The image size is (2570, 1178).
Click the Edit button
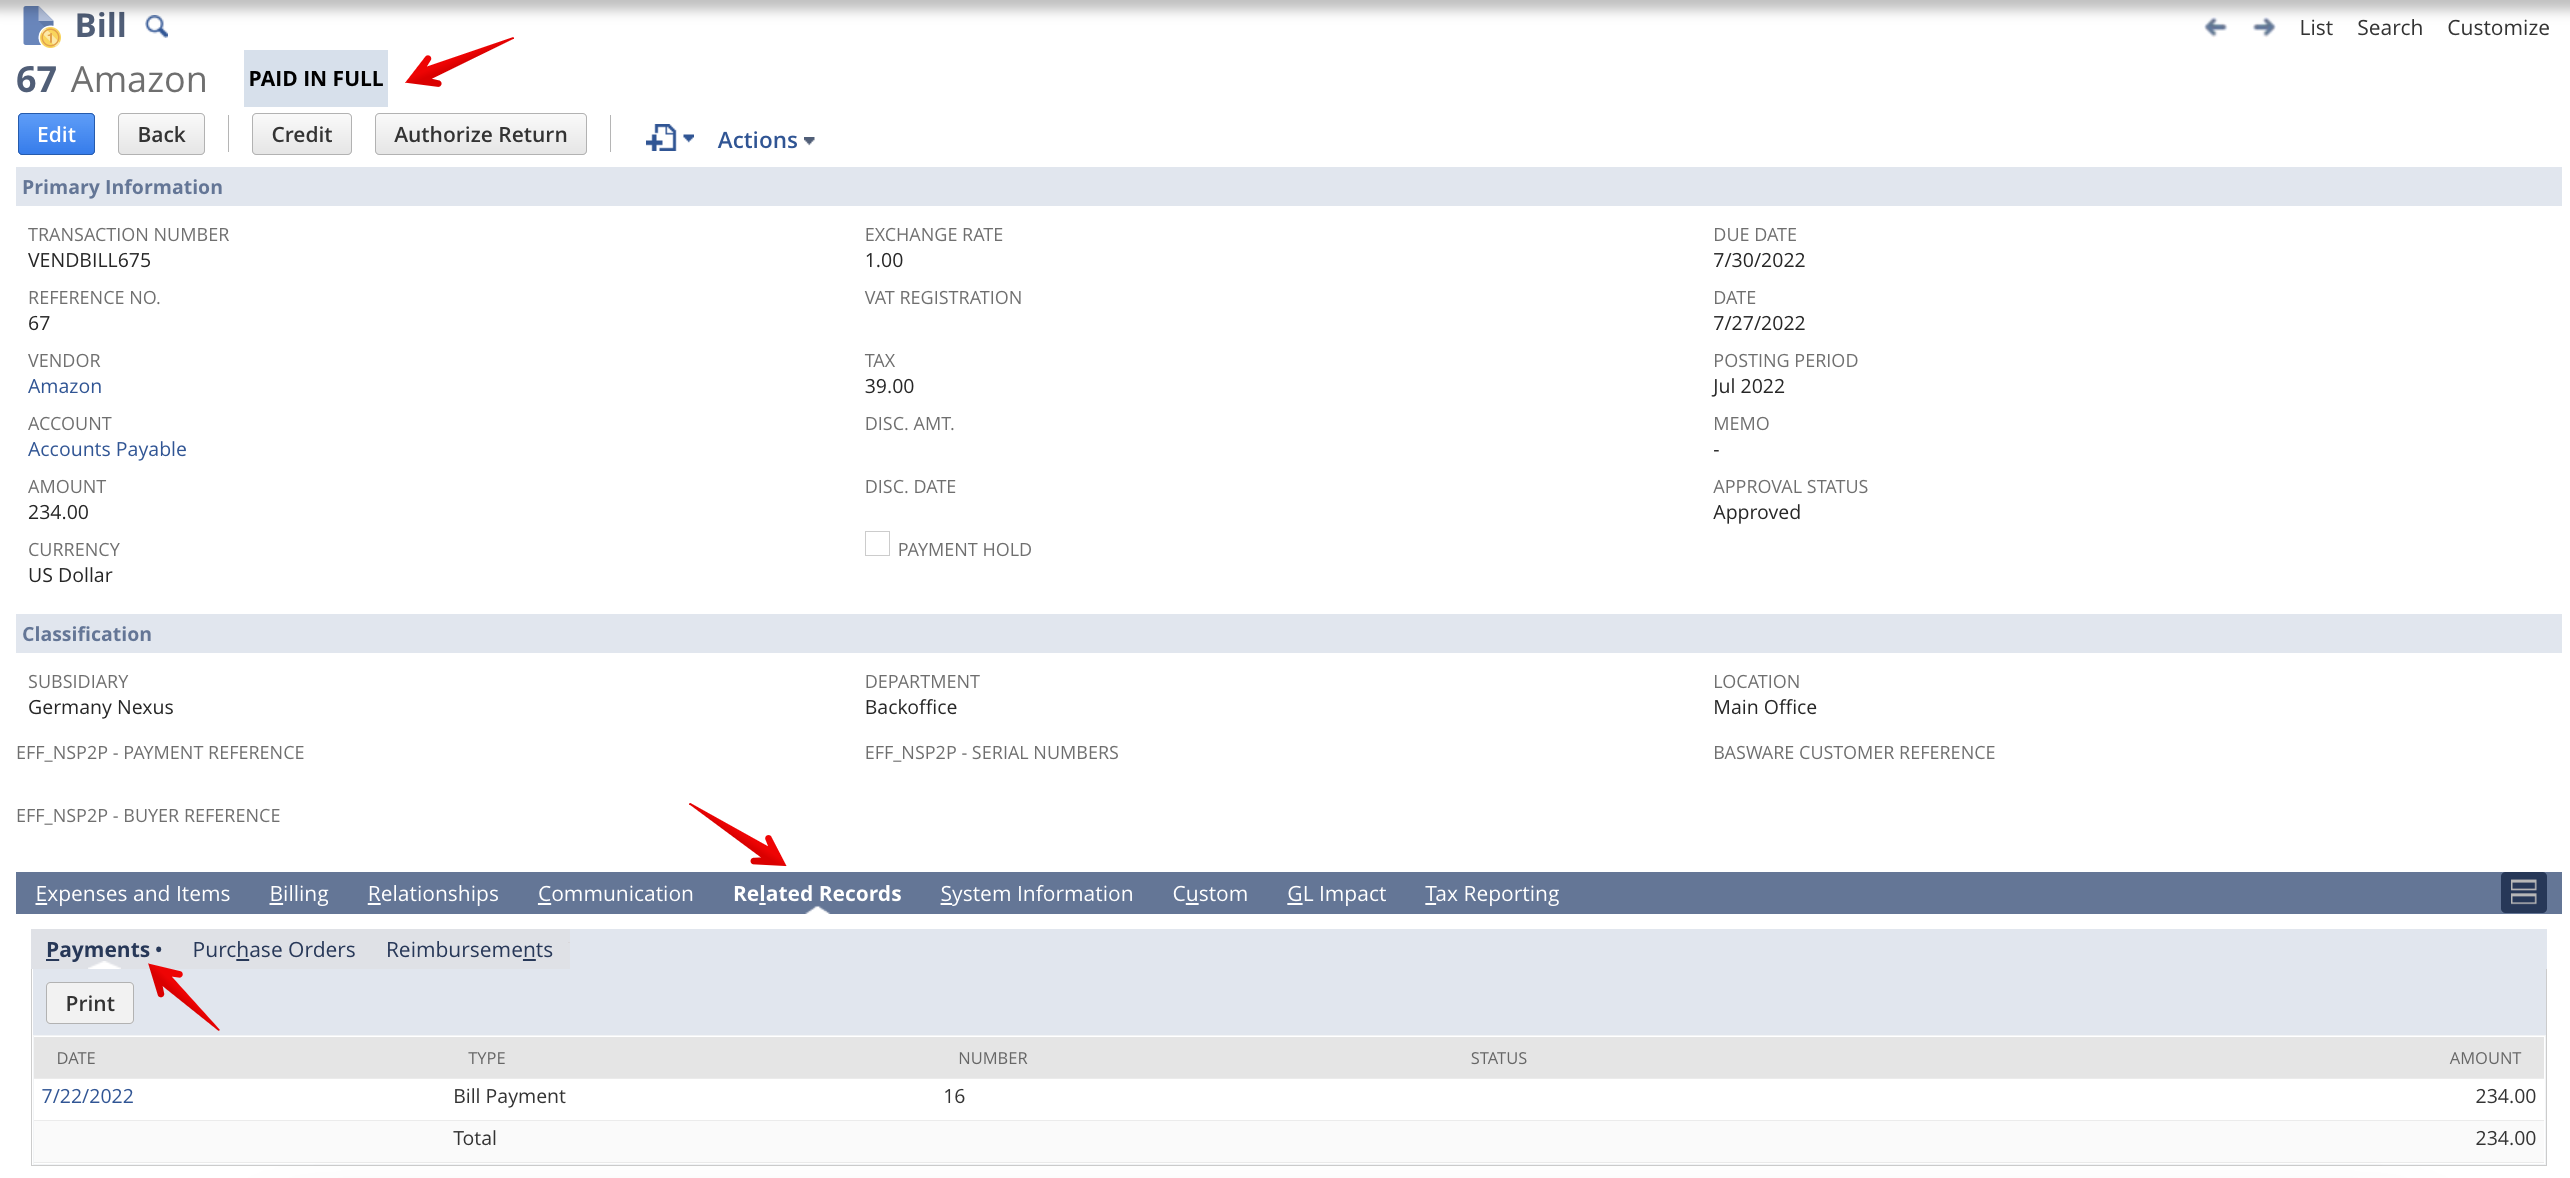(x=56, y=134)
